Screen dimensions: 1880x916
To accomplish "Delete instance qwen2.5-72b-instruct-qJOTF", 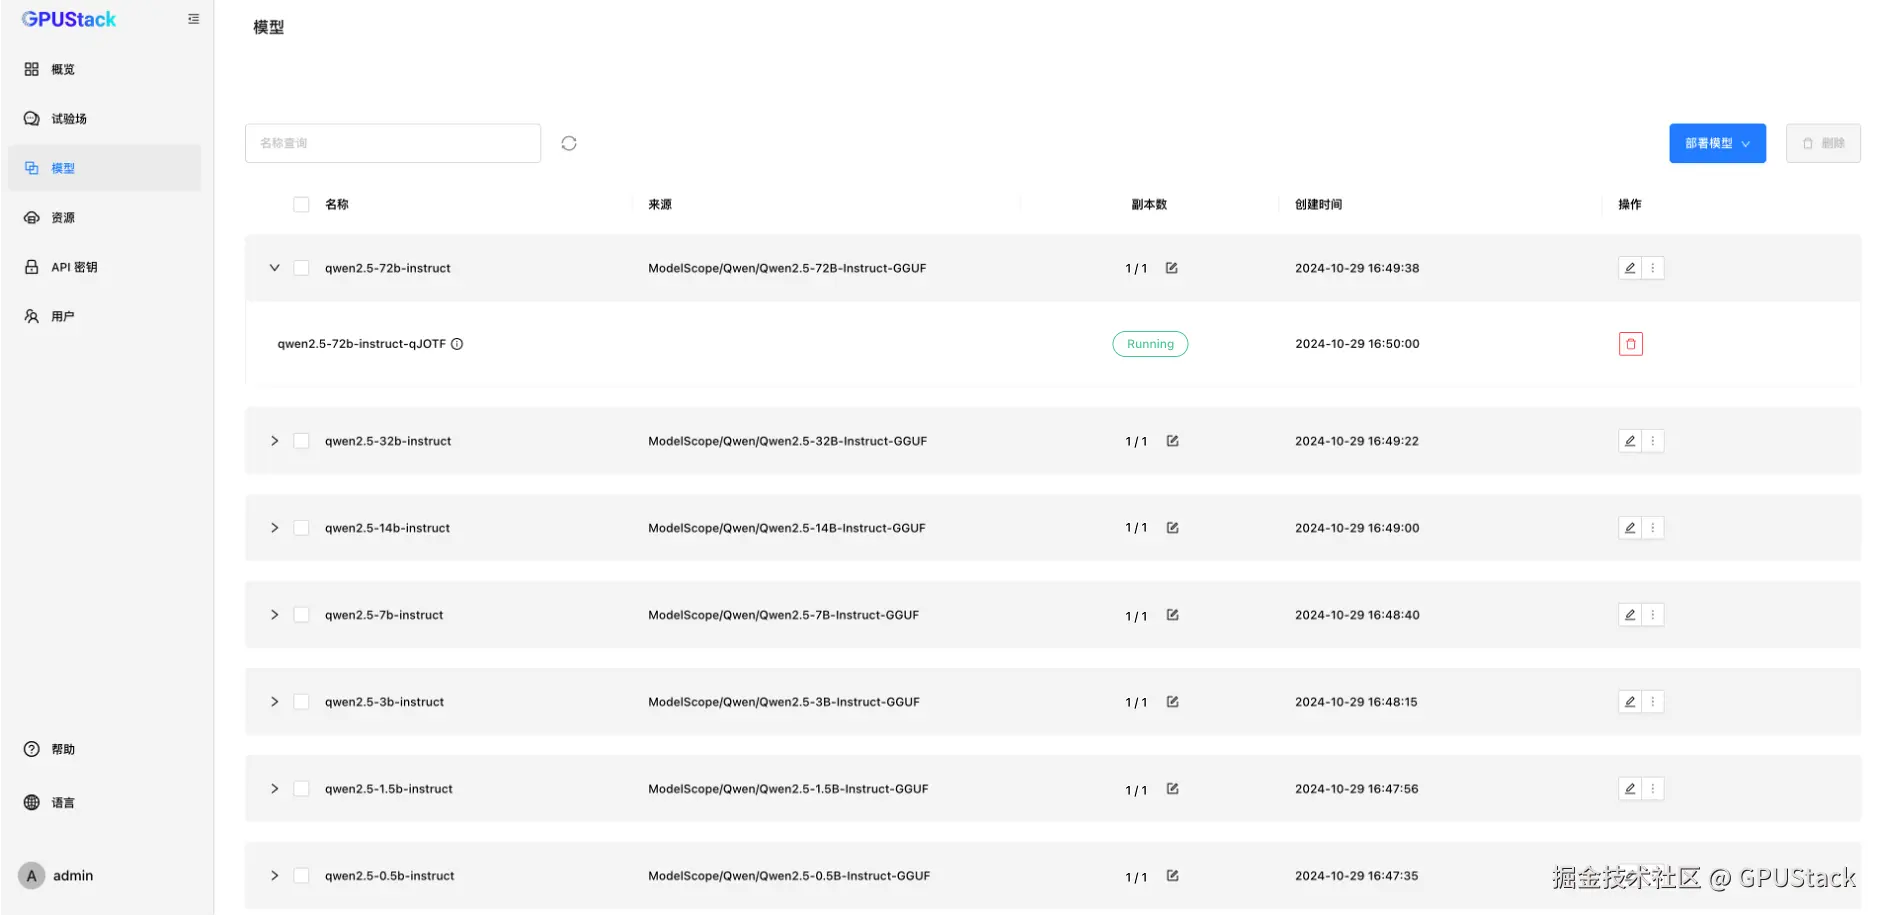I will pos(1631,344).
